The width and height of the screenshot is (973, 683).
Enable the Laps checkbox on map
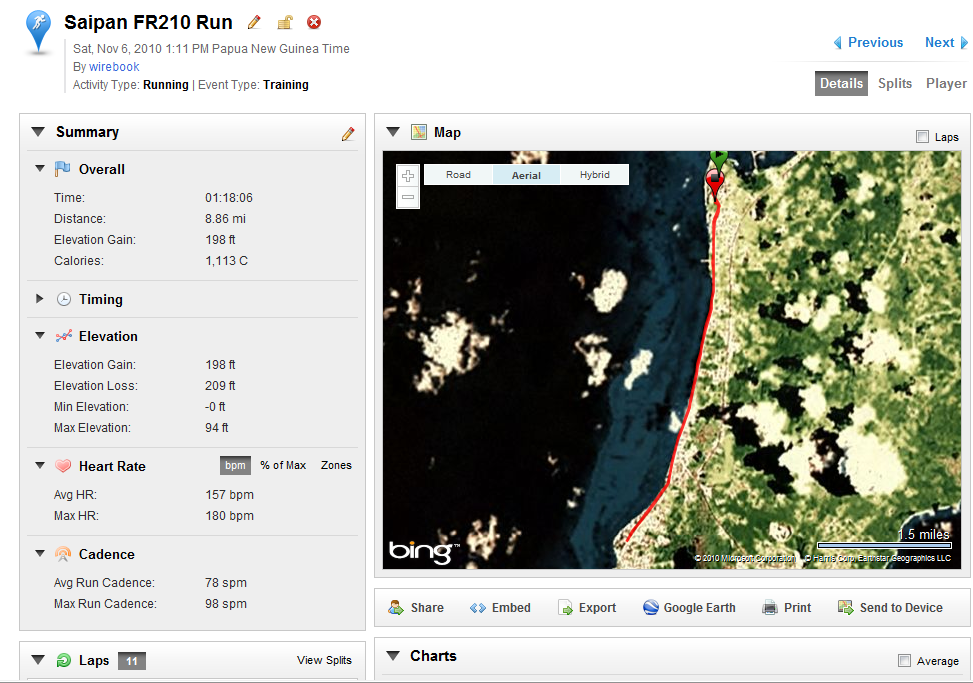point(922,136)
